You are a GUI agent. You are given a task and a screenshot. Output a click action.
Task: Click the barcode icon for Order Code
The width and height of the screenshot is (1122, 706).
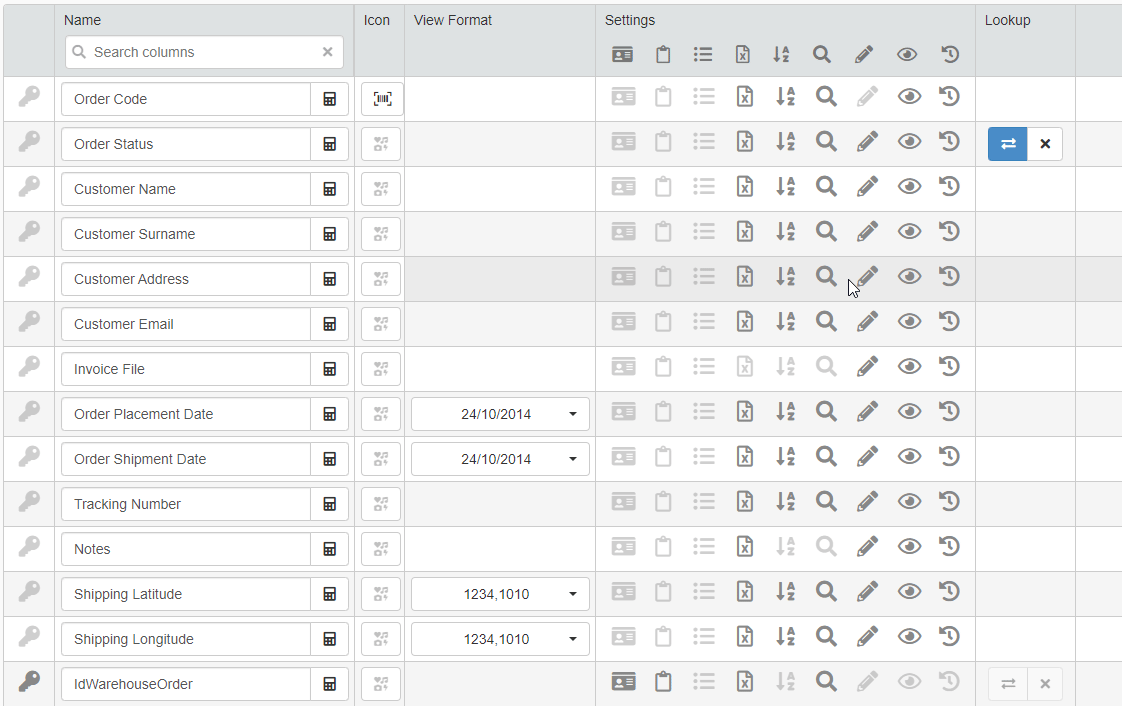click(382, 99)
